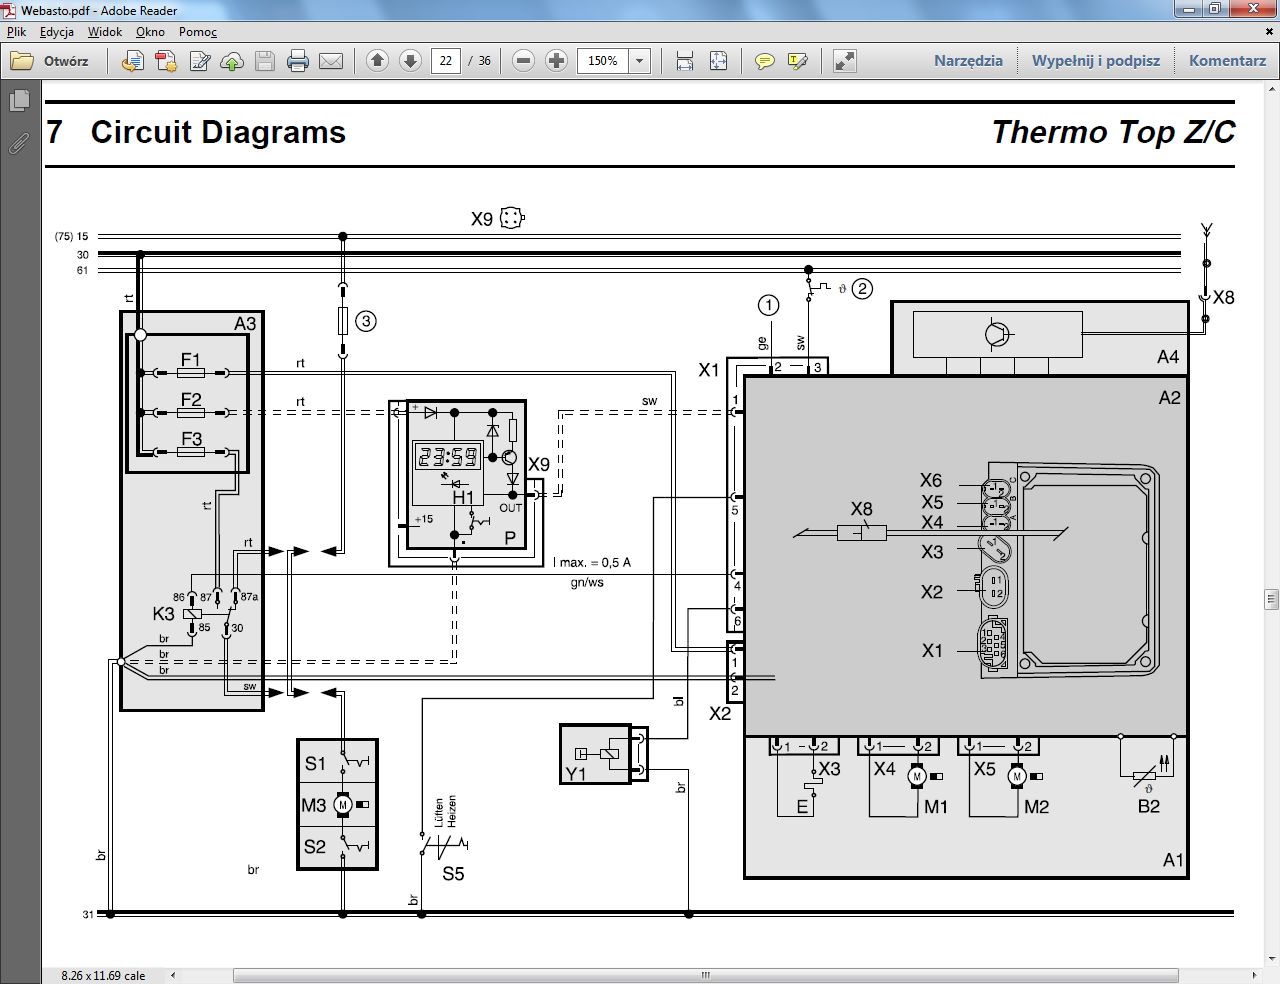
Task: Open the Plik menu
Action: 16,31
